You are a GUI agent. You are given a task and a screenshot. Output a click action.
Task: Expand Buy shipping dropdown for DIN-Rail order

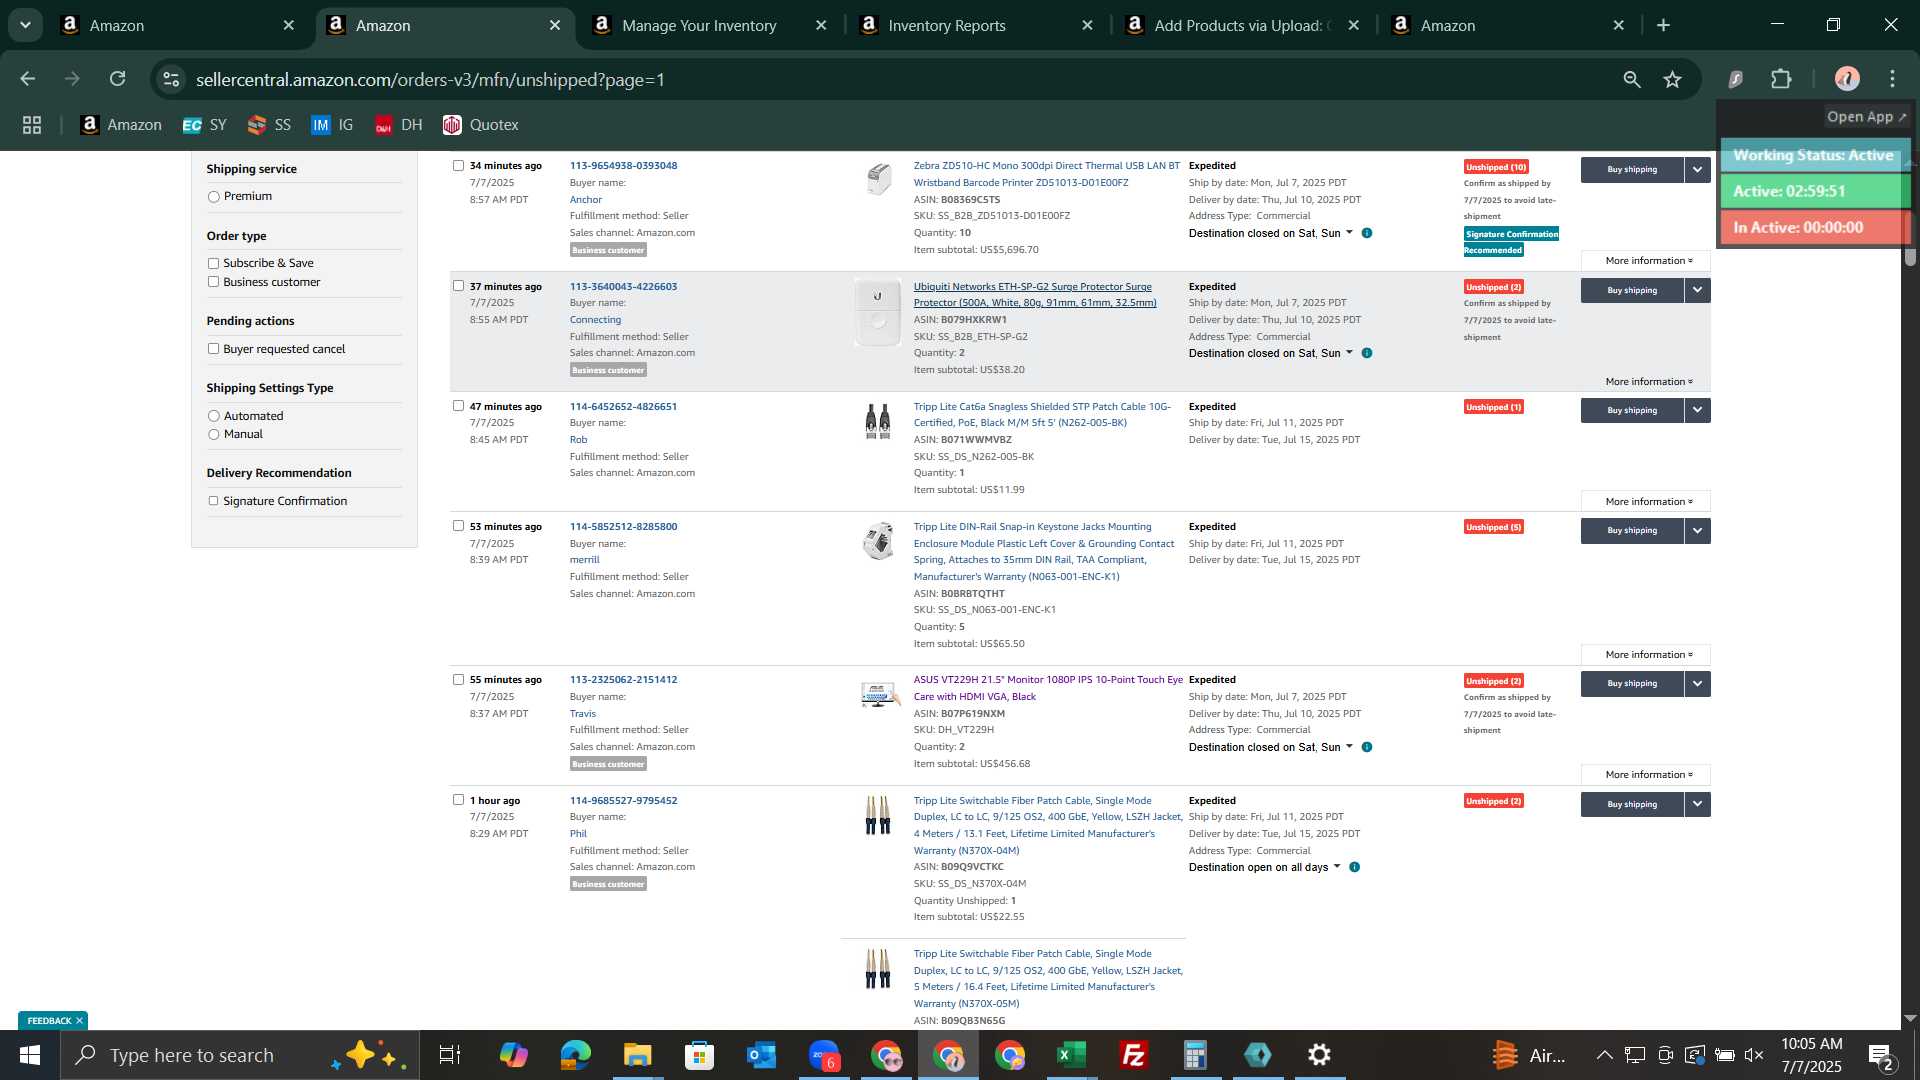point(1697,531)
